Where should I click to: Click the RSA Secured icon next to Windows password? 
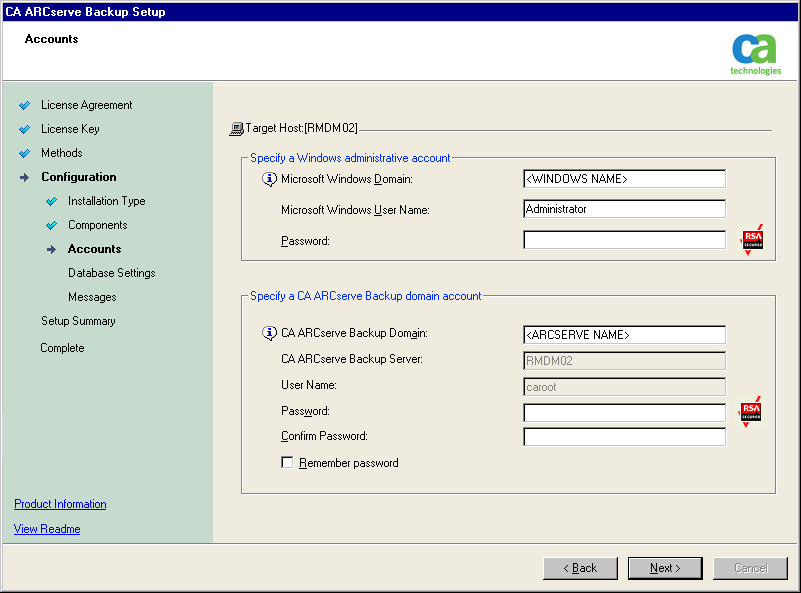pyautogui.click(x=751, y=240)
